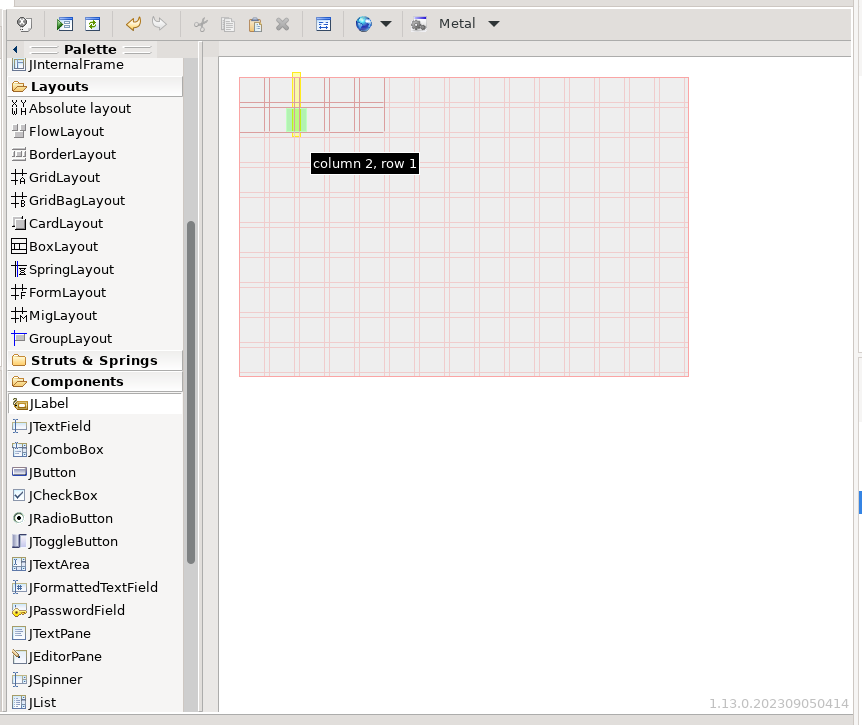
Task: Click the Refresh (reparse) toolbar icon
Action: point(92,24)
